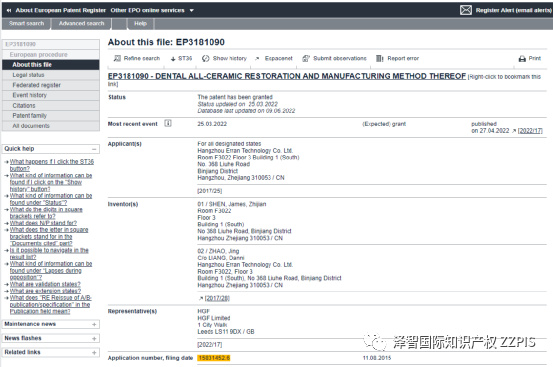Open the [2017/28] bulletin link under inventors
Image resolution: width=553 pixels, height=367 pixels.
(x=217, y=298)
